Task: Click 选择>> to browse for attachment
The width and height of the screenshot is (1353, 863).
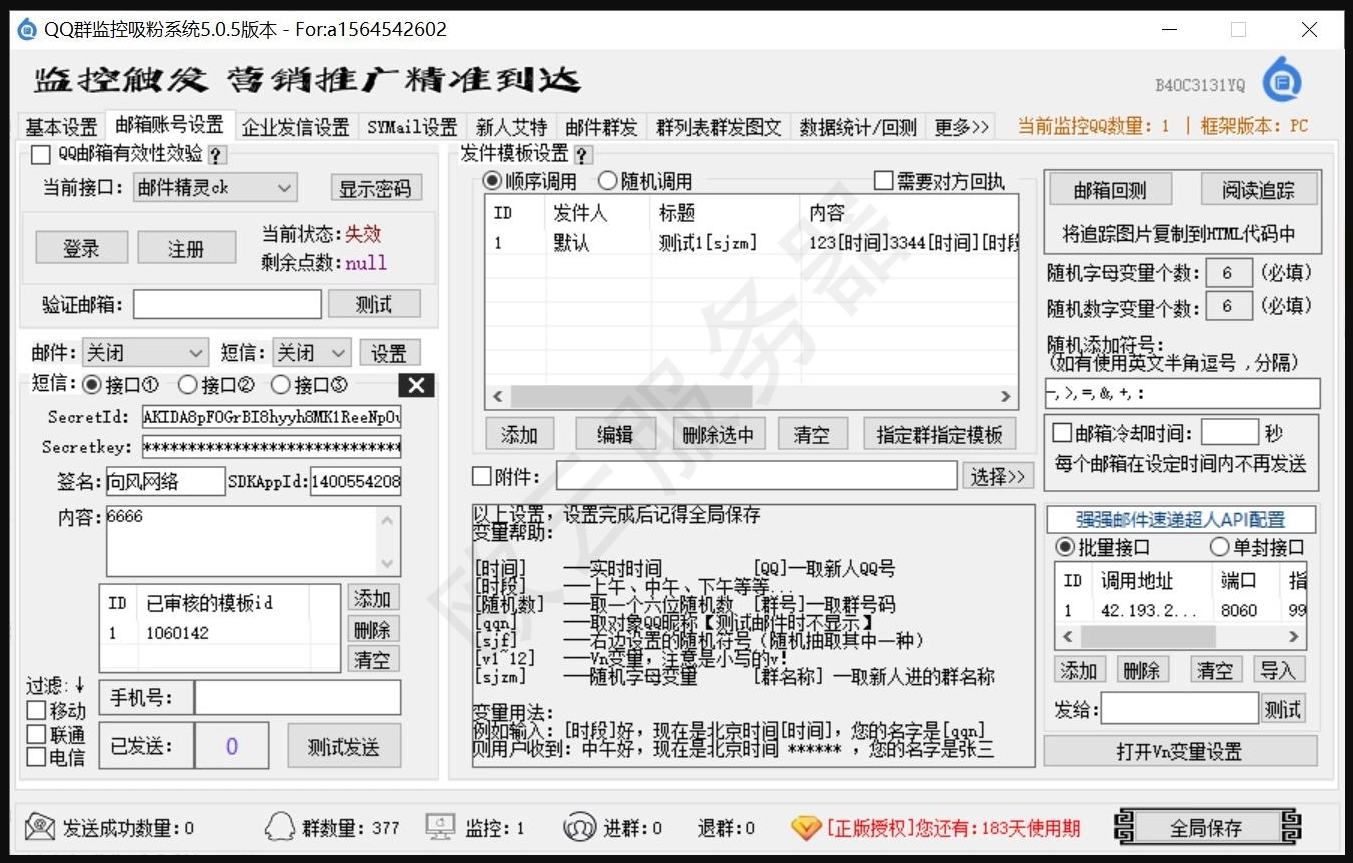Action: 998,477
